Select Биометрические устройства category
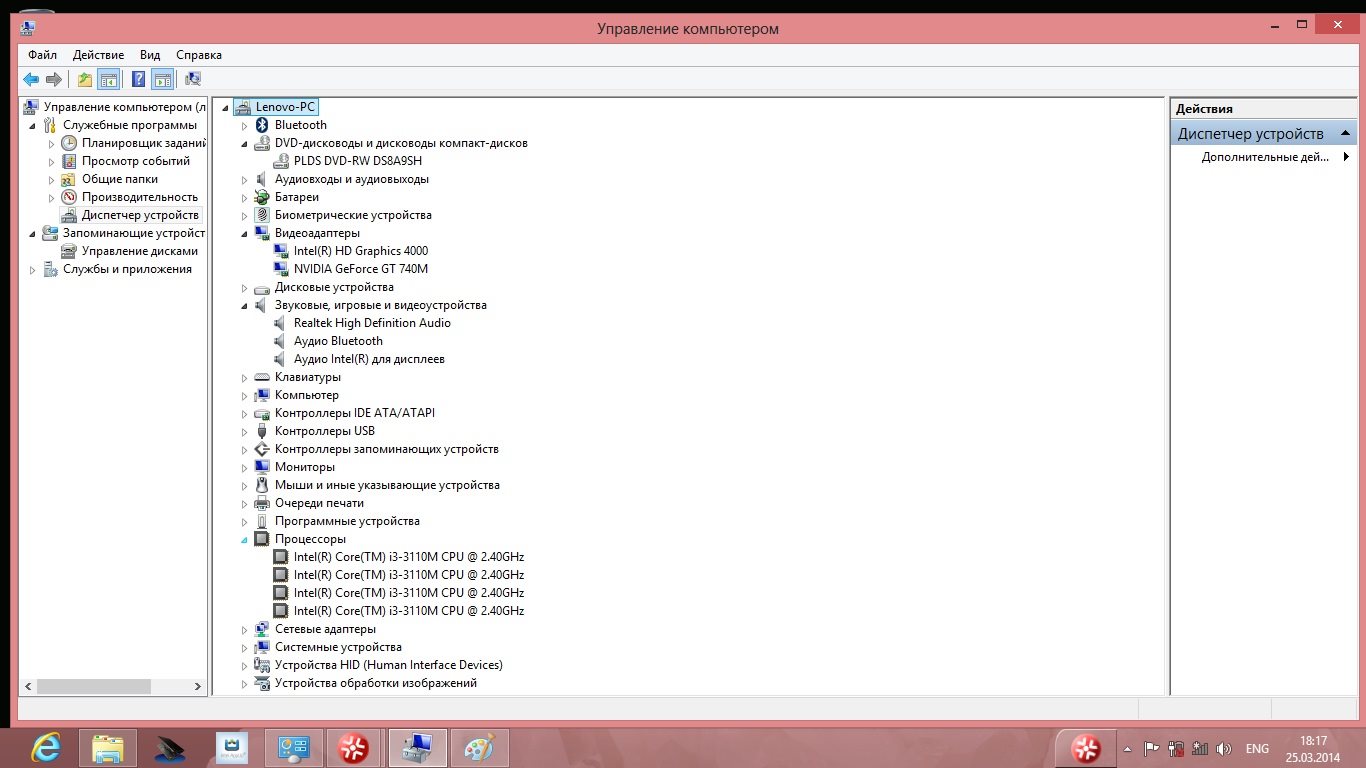 (x=353, y=215)
